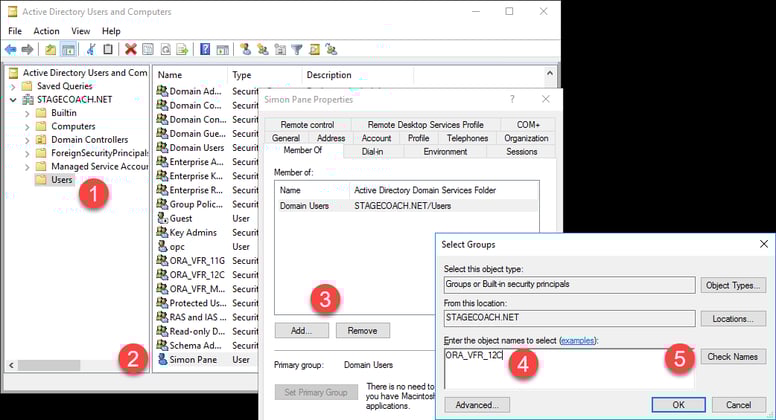Image resolution: width=776 pixels, height=420 pixels.
Task: Click the blue Help question mark icon
Action: coord(205,49)
